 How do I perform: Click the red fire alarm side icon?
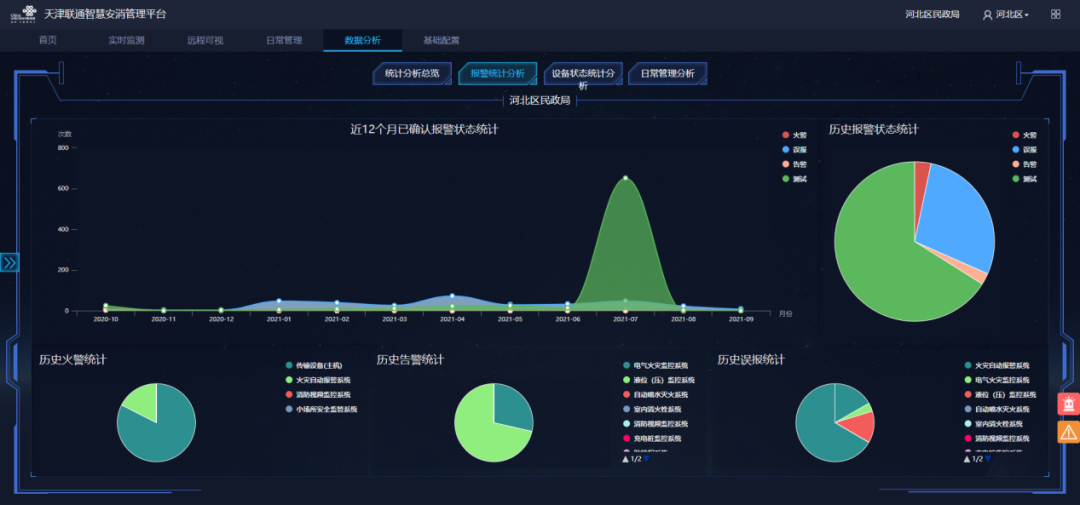1068,404
